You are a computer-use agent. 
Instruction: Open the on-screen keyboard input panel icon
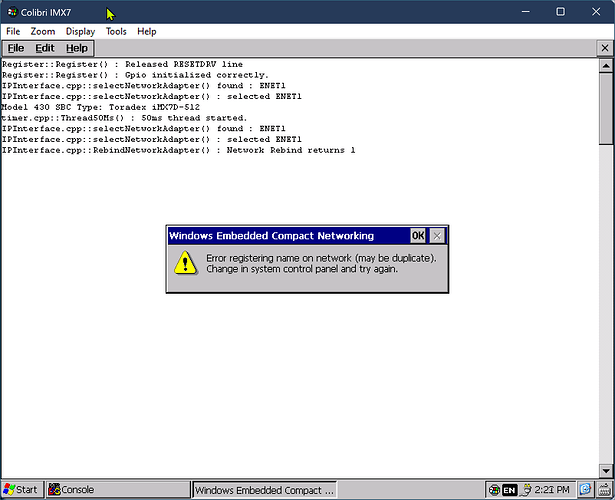tap(605, 490)
